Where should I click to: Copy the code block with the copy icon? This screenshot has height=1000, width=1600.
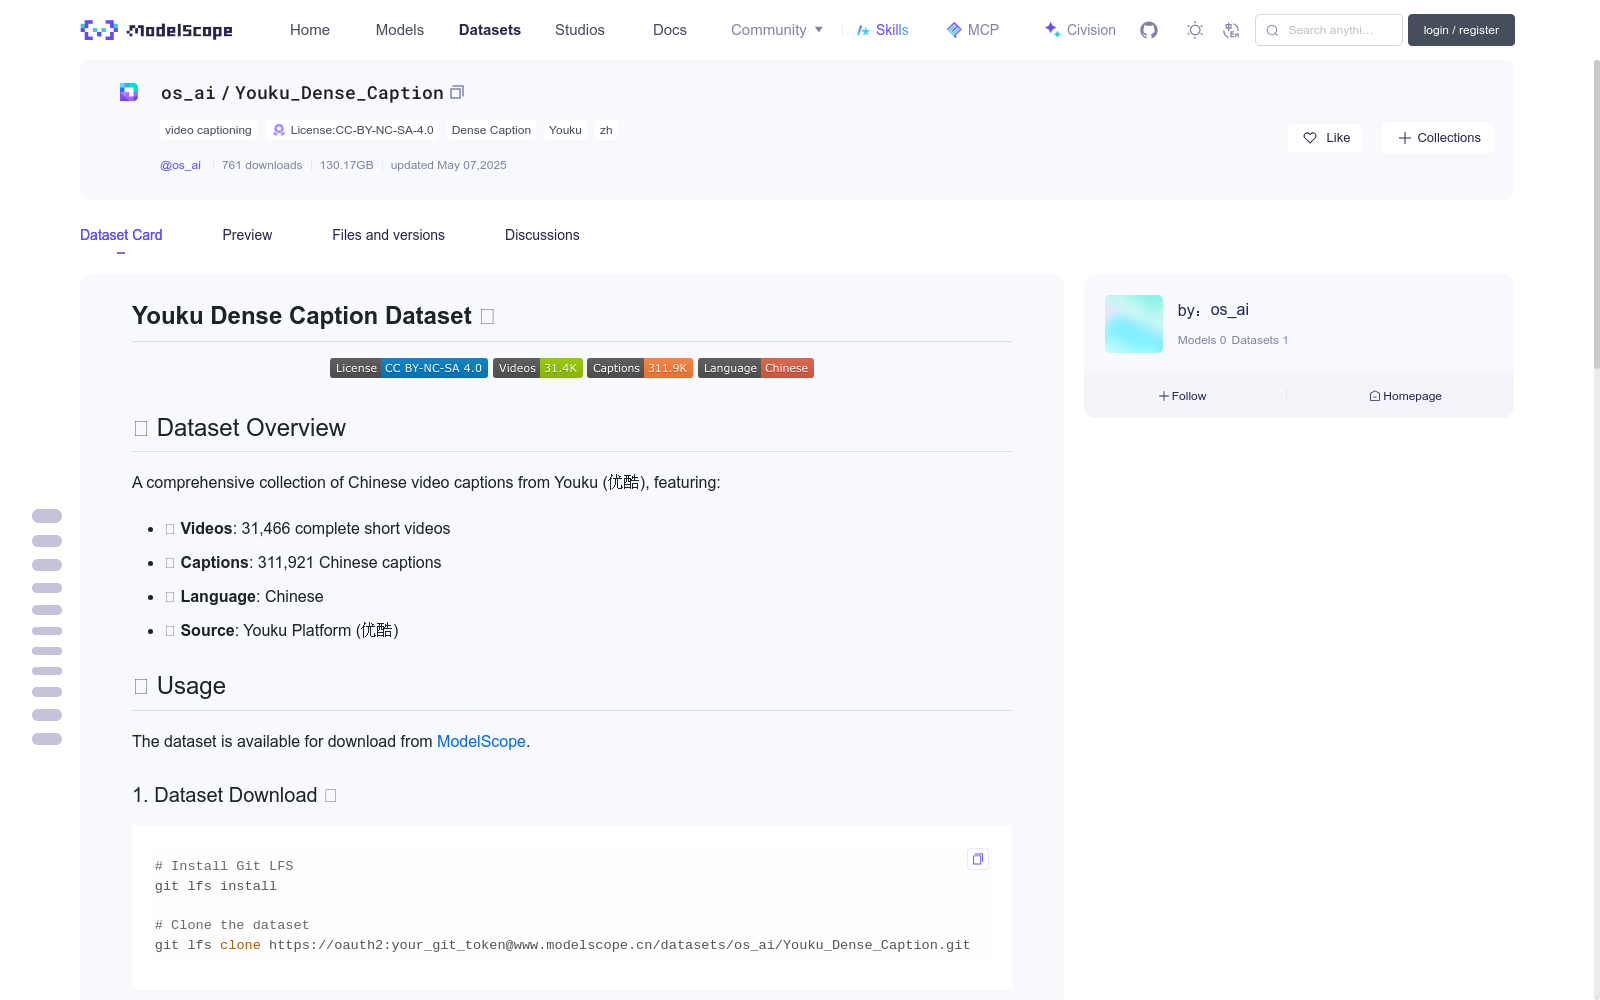pyautogui.click(x=978, y=859)
